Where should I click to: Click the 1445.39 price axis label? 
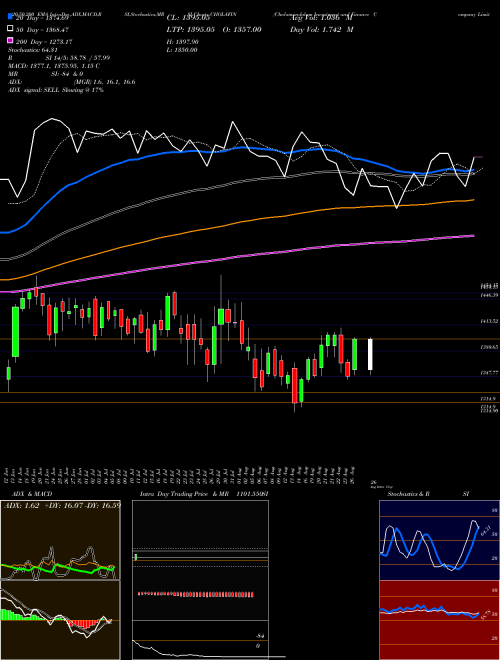489,295
